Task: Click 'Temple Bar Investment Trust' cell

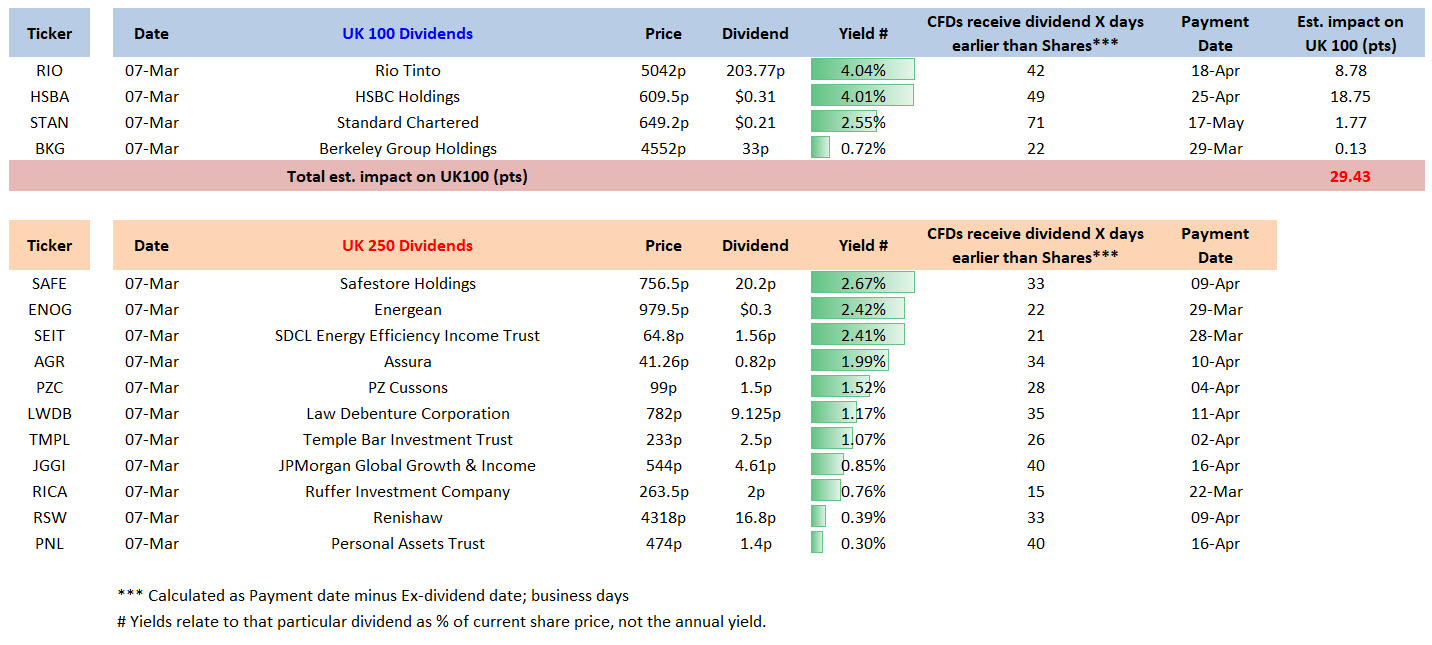Action: point(407,439)
